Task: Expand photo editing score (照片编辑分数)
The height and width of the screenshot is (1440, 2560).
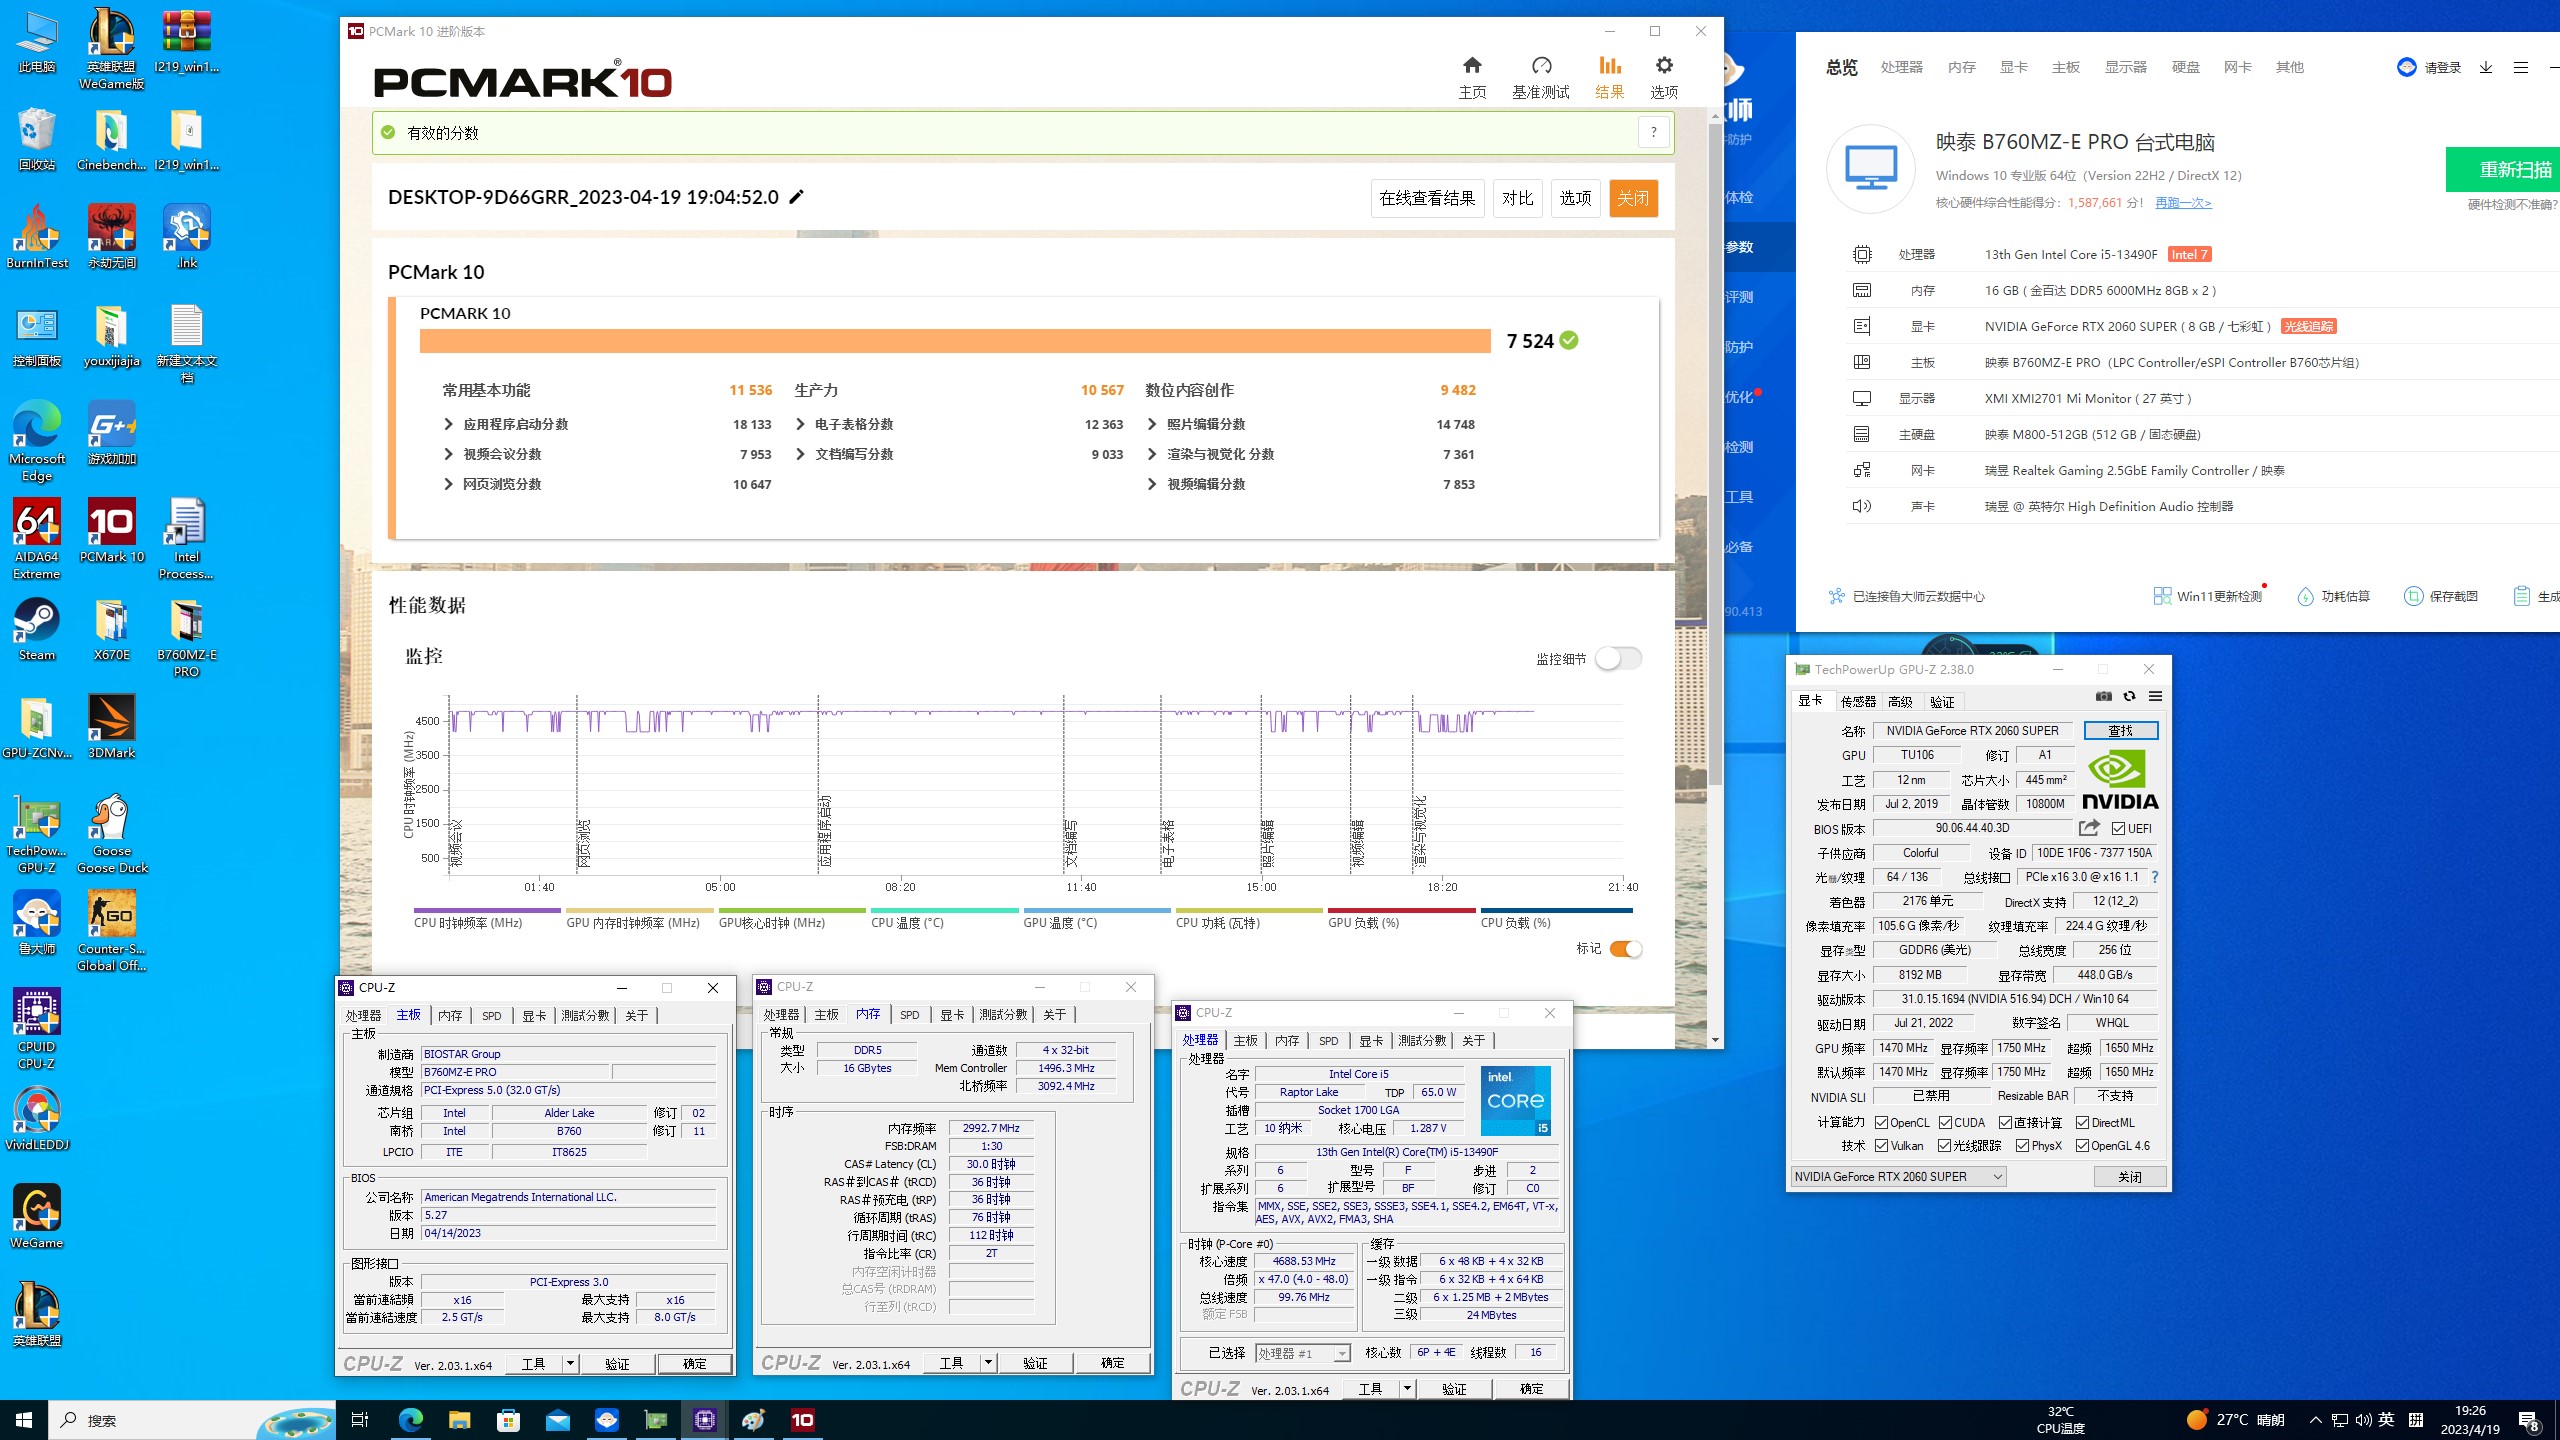Action: [1152, 424]
